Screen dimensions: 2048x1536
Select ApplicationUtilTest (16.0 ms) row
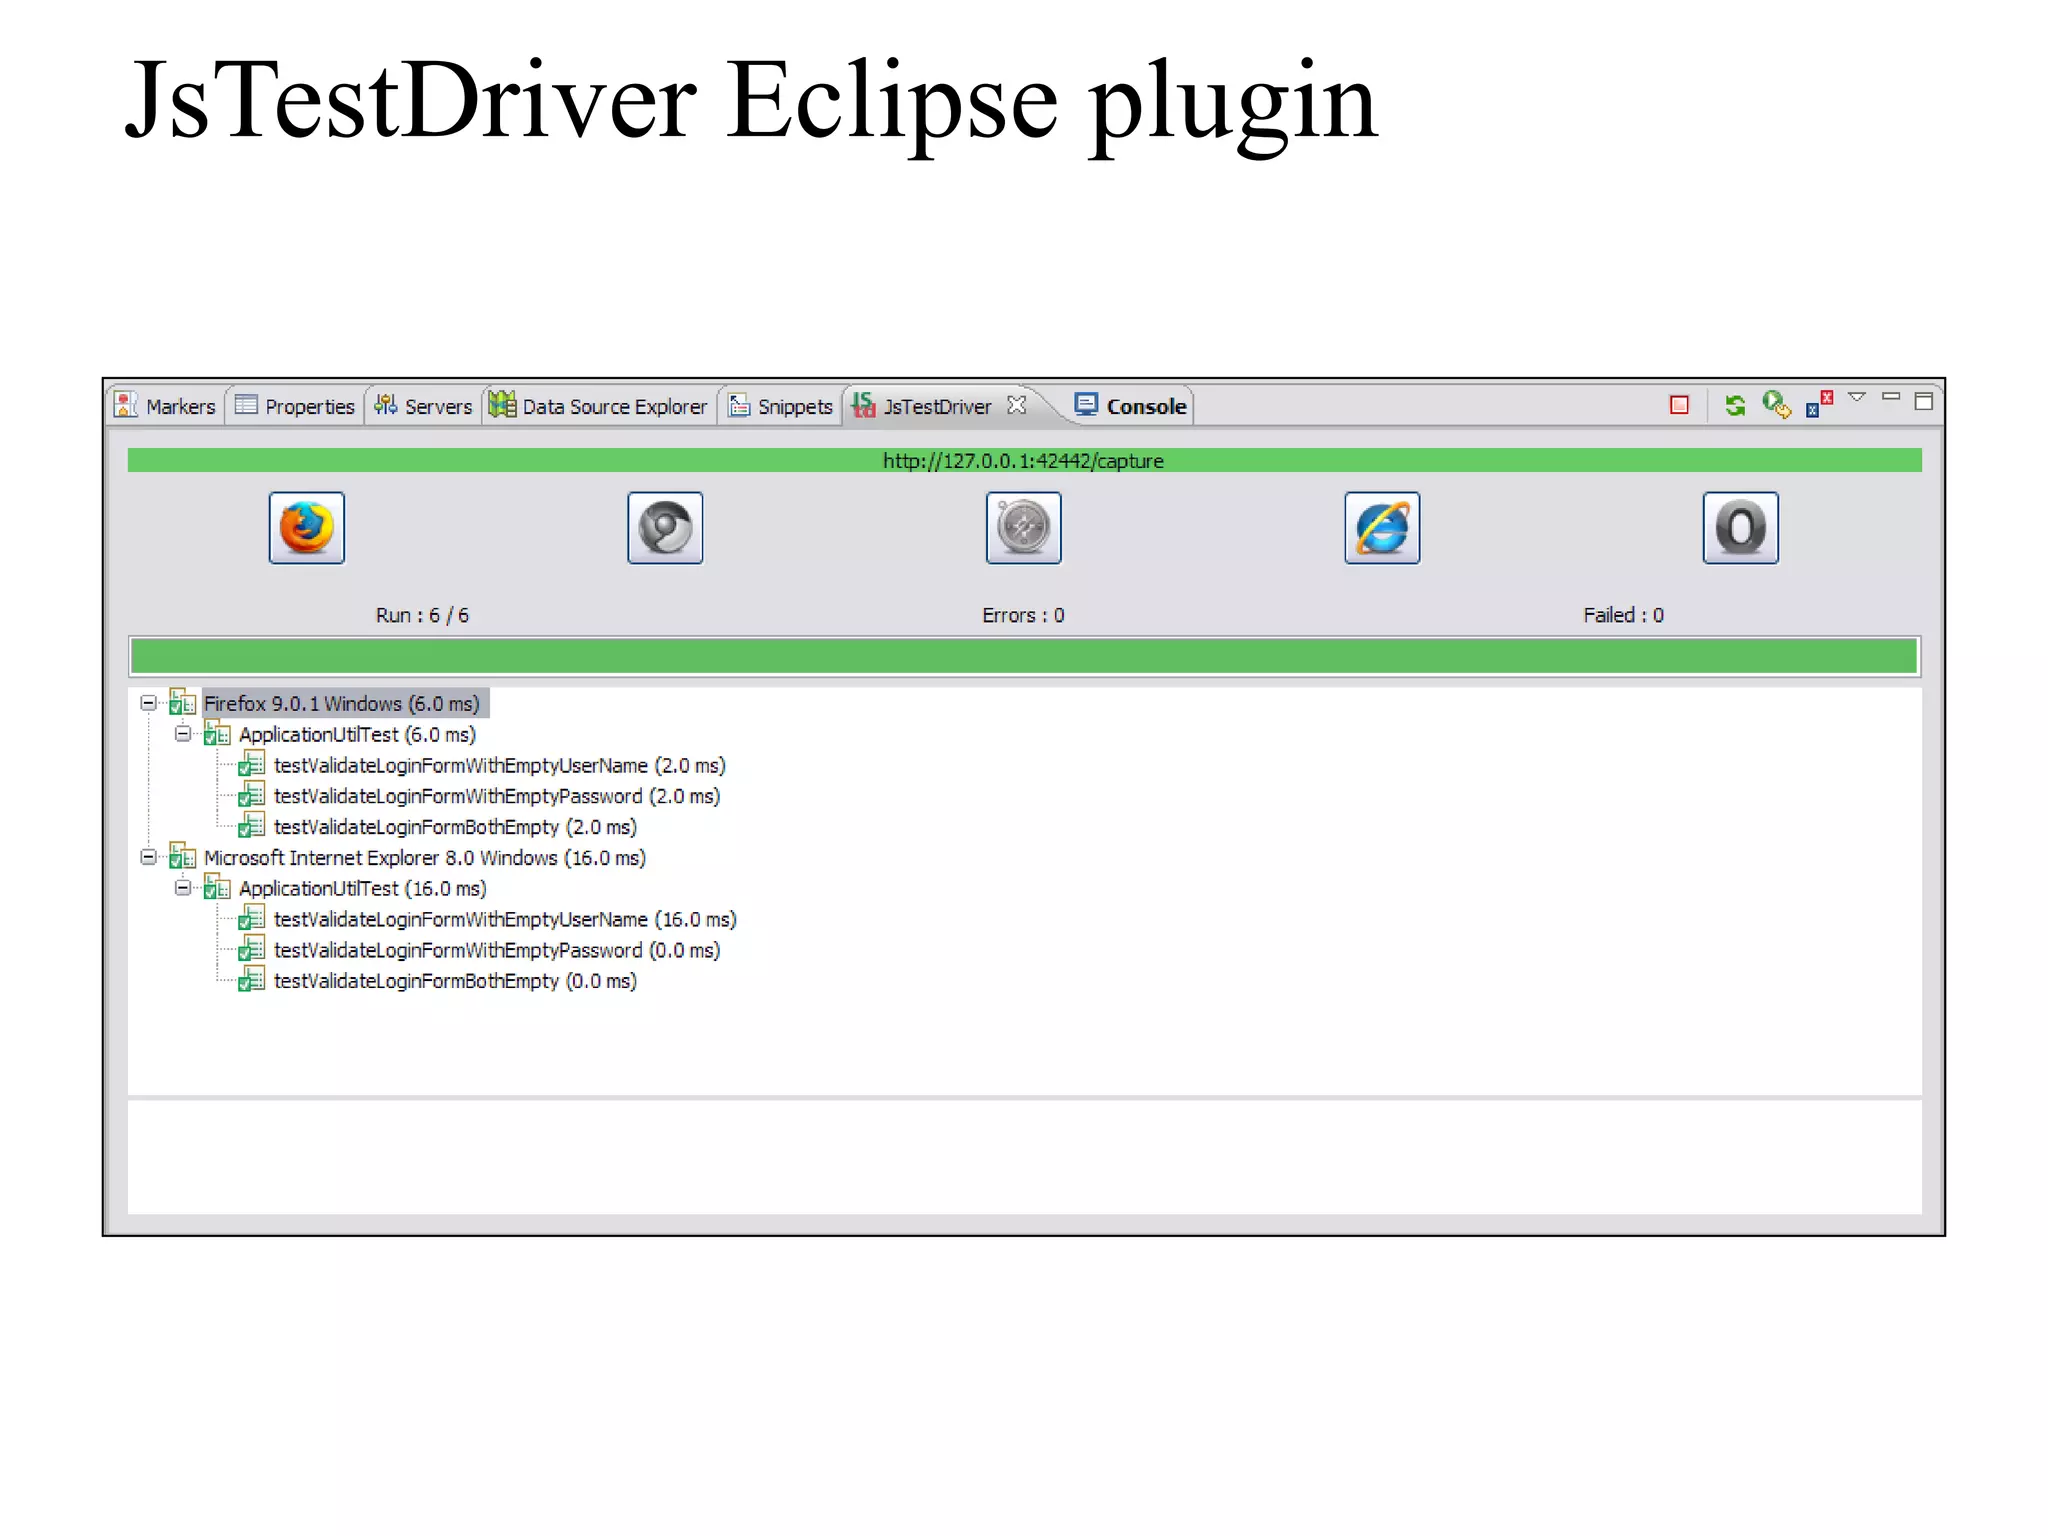pos(362,889)
